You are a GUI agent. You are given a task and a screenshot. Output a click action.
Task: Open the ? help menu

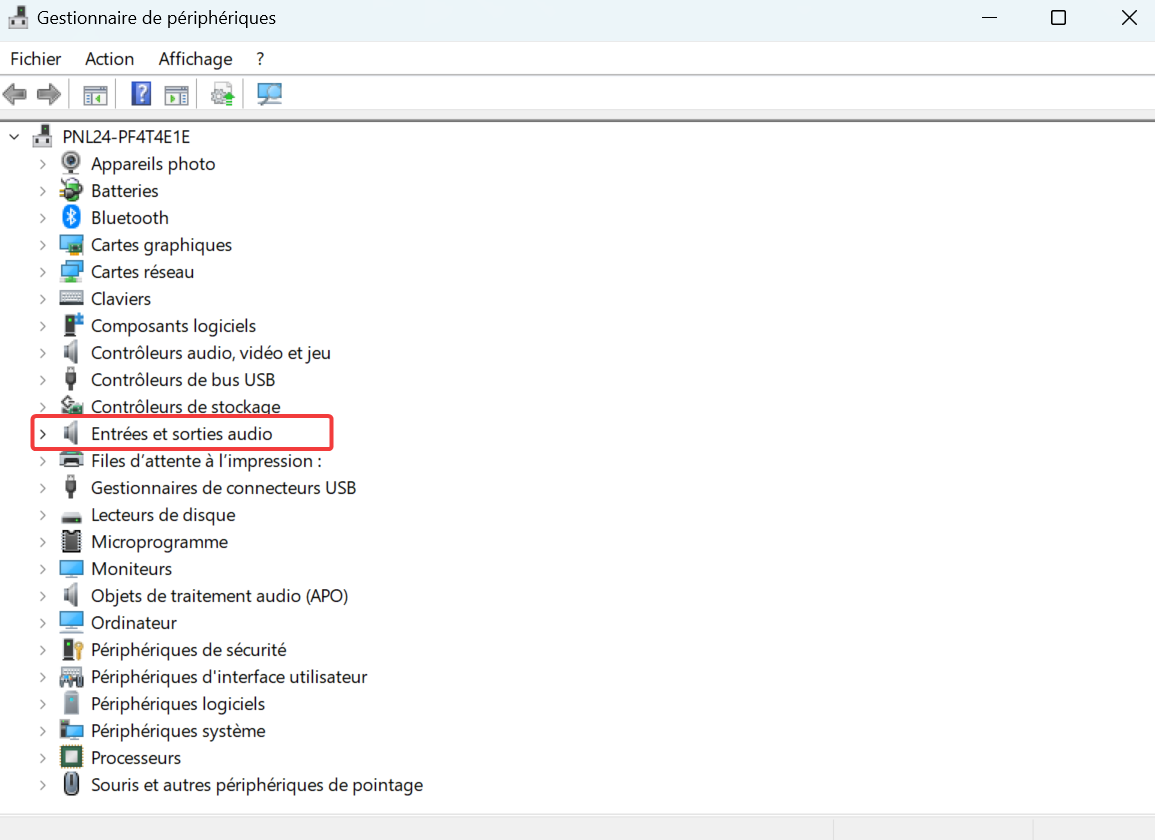260,59
